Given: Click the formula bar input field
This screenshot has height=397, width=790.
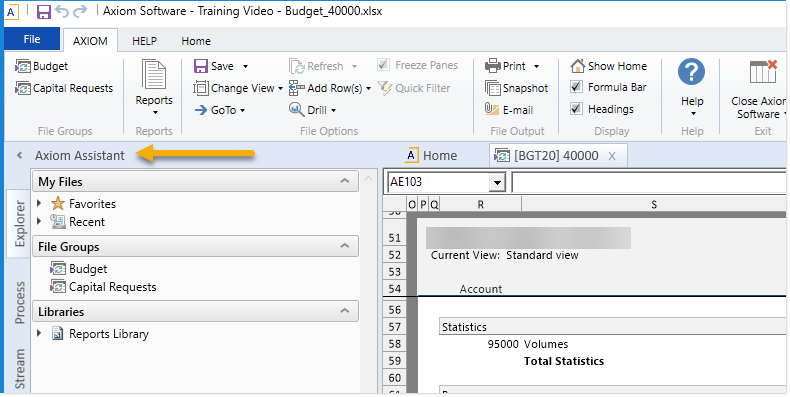Looking at the screenshot, I should pyautogui.click(x=649, y=182).
